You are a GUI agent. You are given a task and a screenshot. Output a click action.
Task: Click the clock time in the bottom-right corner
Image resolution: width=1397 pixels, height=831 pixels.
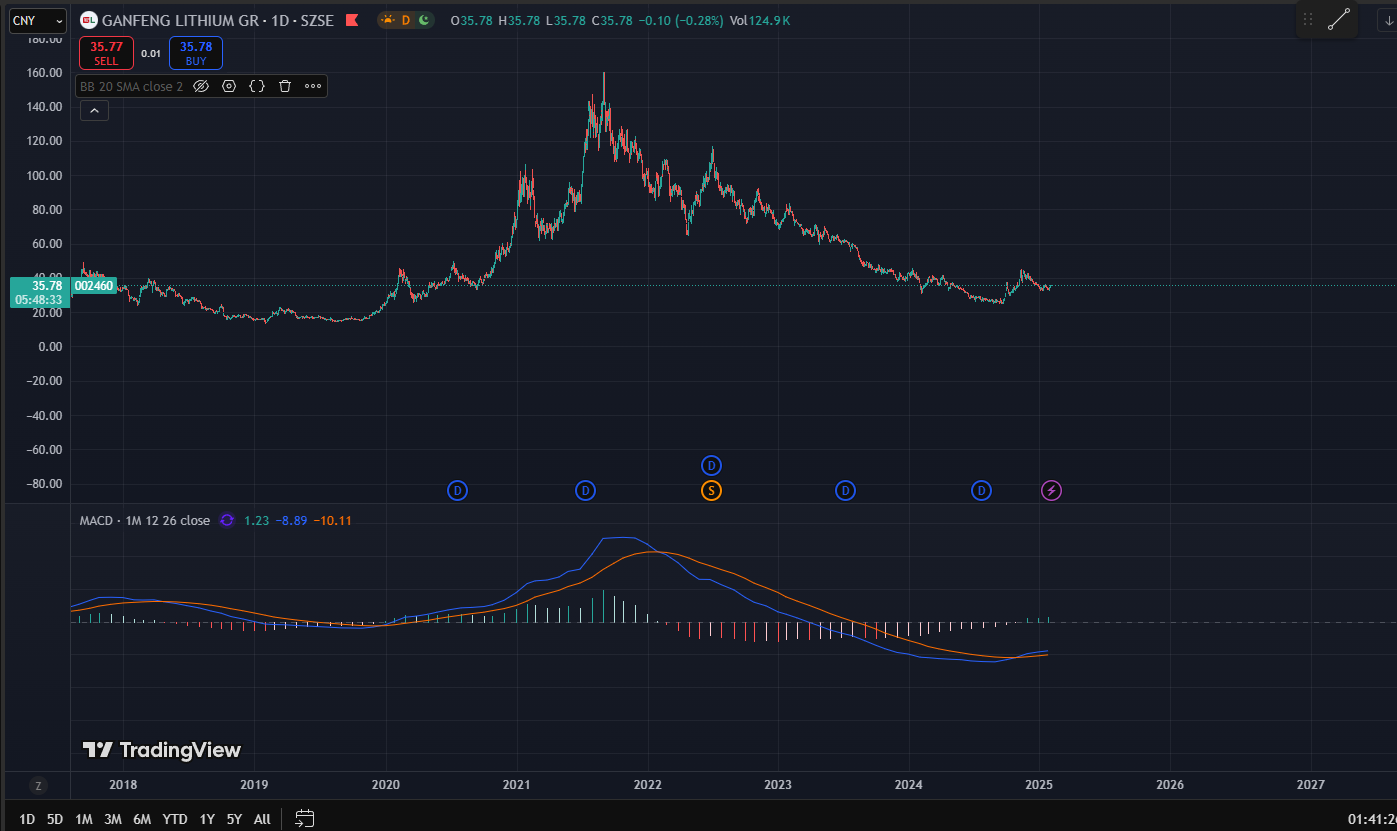click(1372, 819)
